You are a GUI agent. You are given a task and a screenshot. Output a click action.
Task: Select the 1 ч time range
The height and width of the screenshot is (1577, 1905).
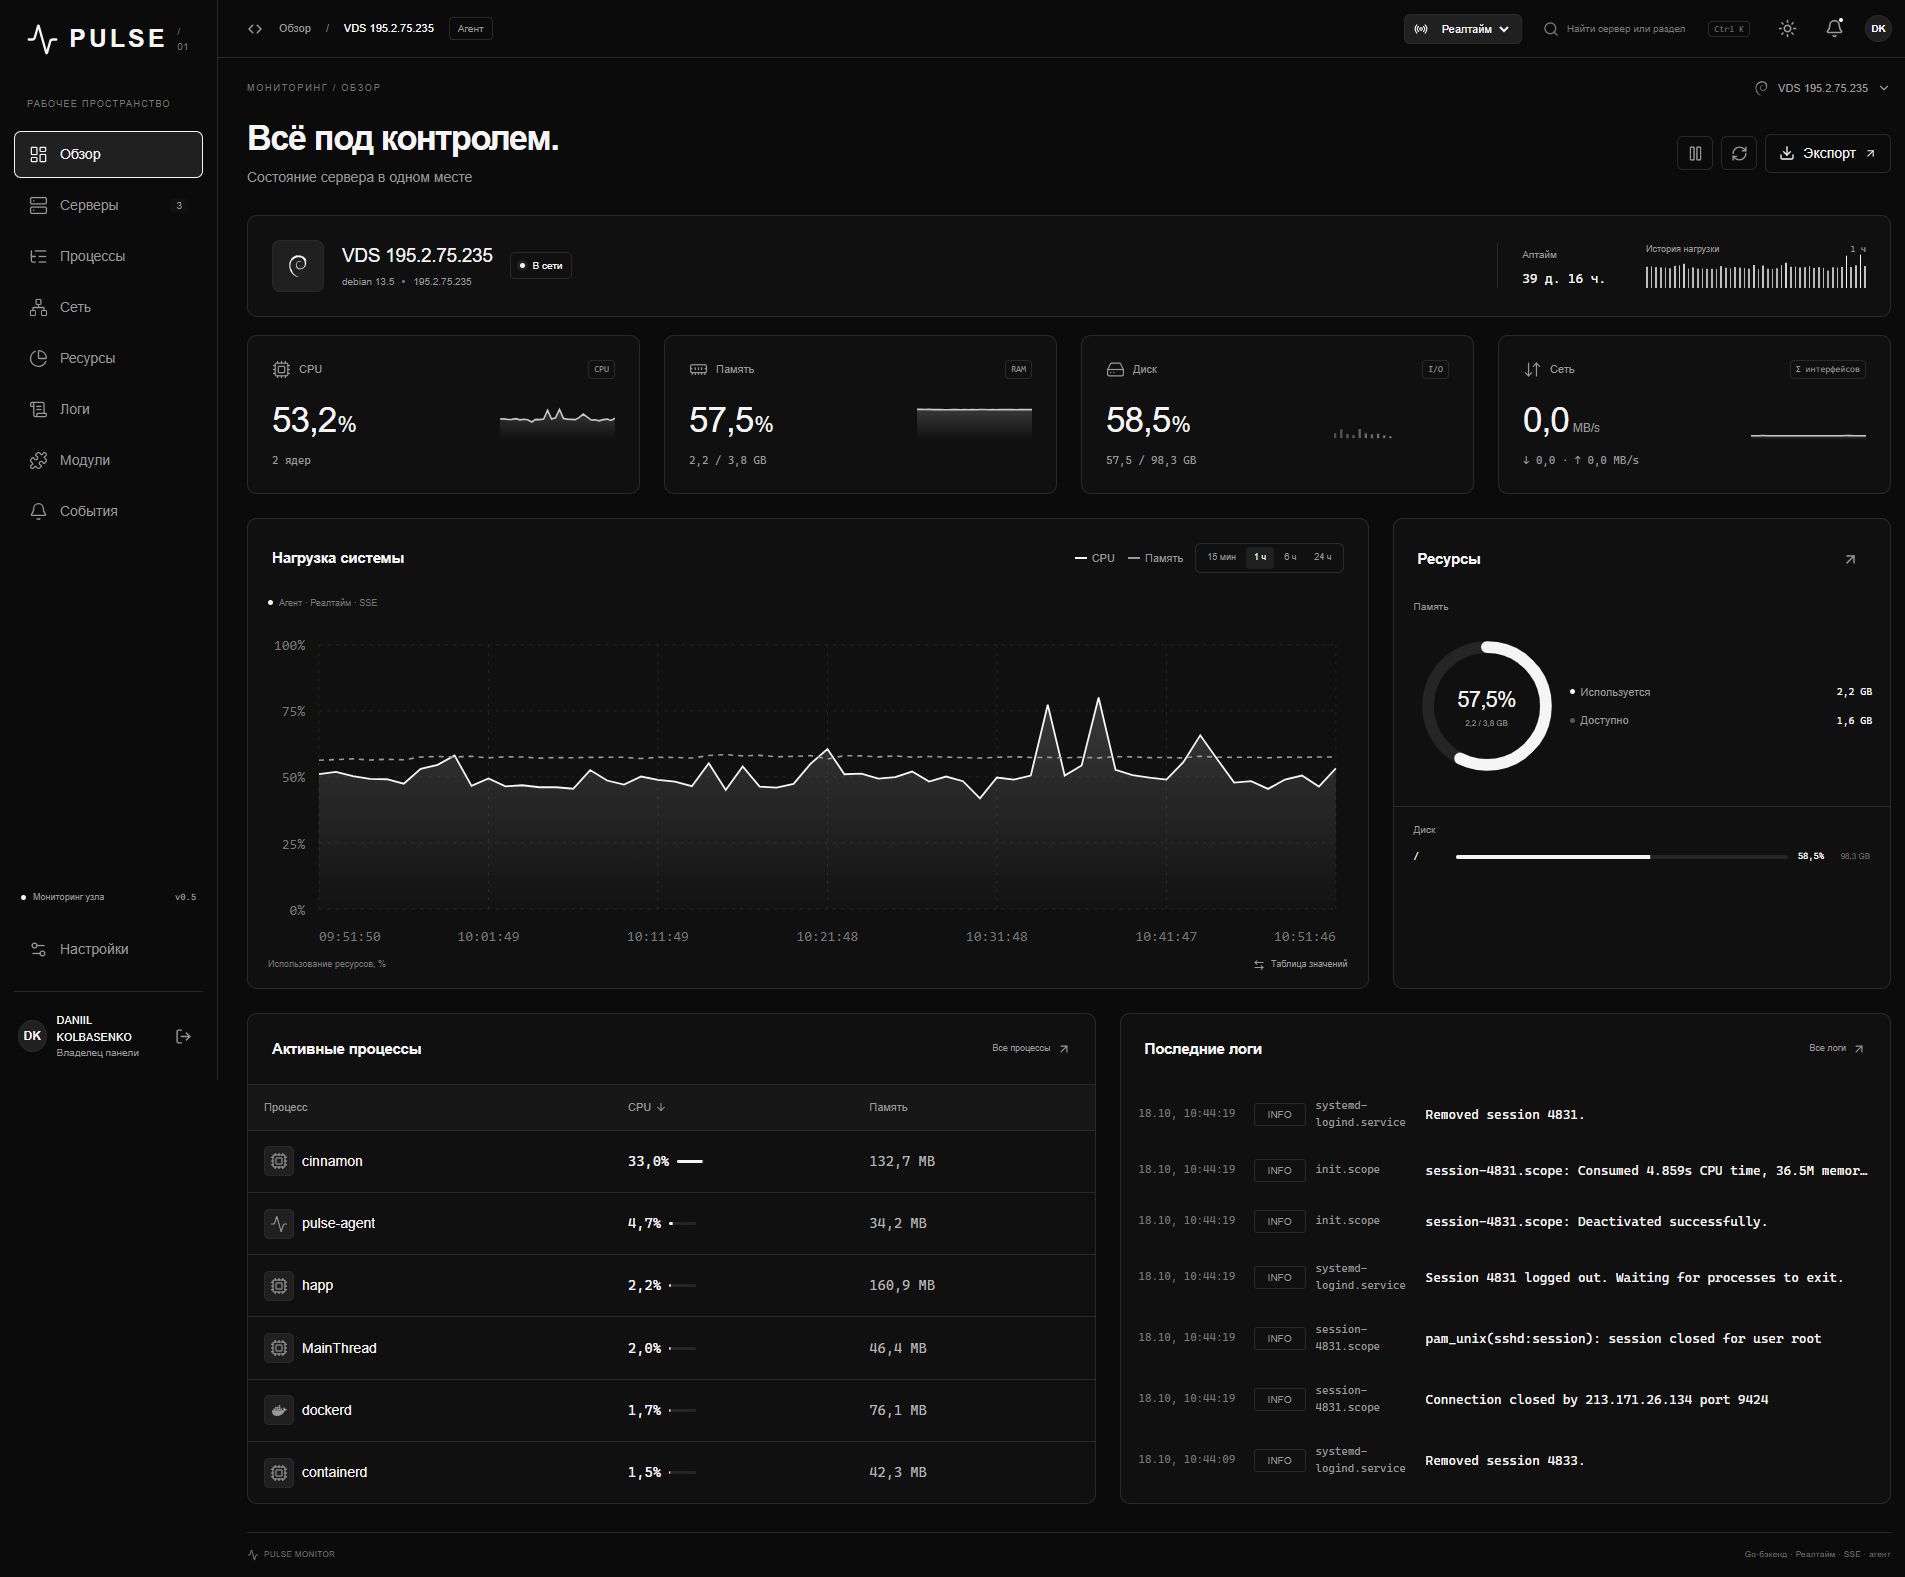click(1260, 558)
